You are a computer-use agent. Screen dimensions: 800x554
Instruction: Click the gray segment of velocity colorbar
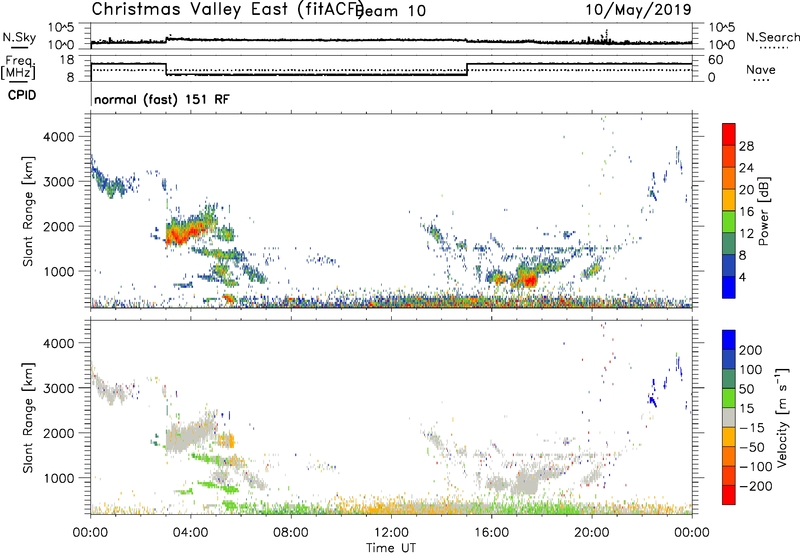729,417
